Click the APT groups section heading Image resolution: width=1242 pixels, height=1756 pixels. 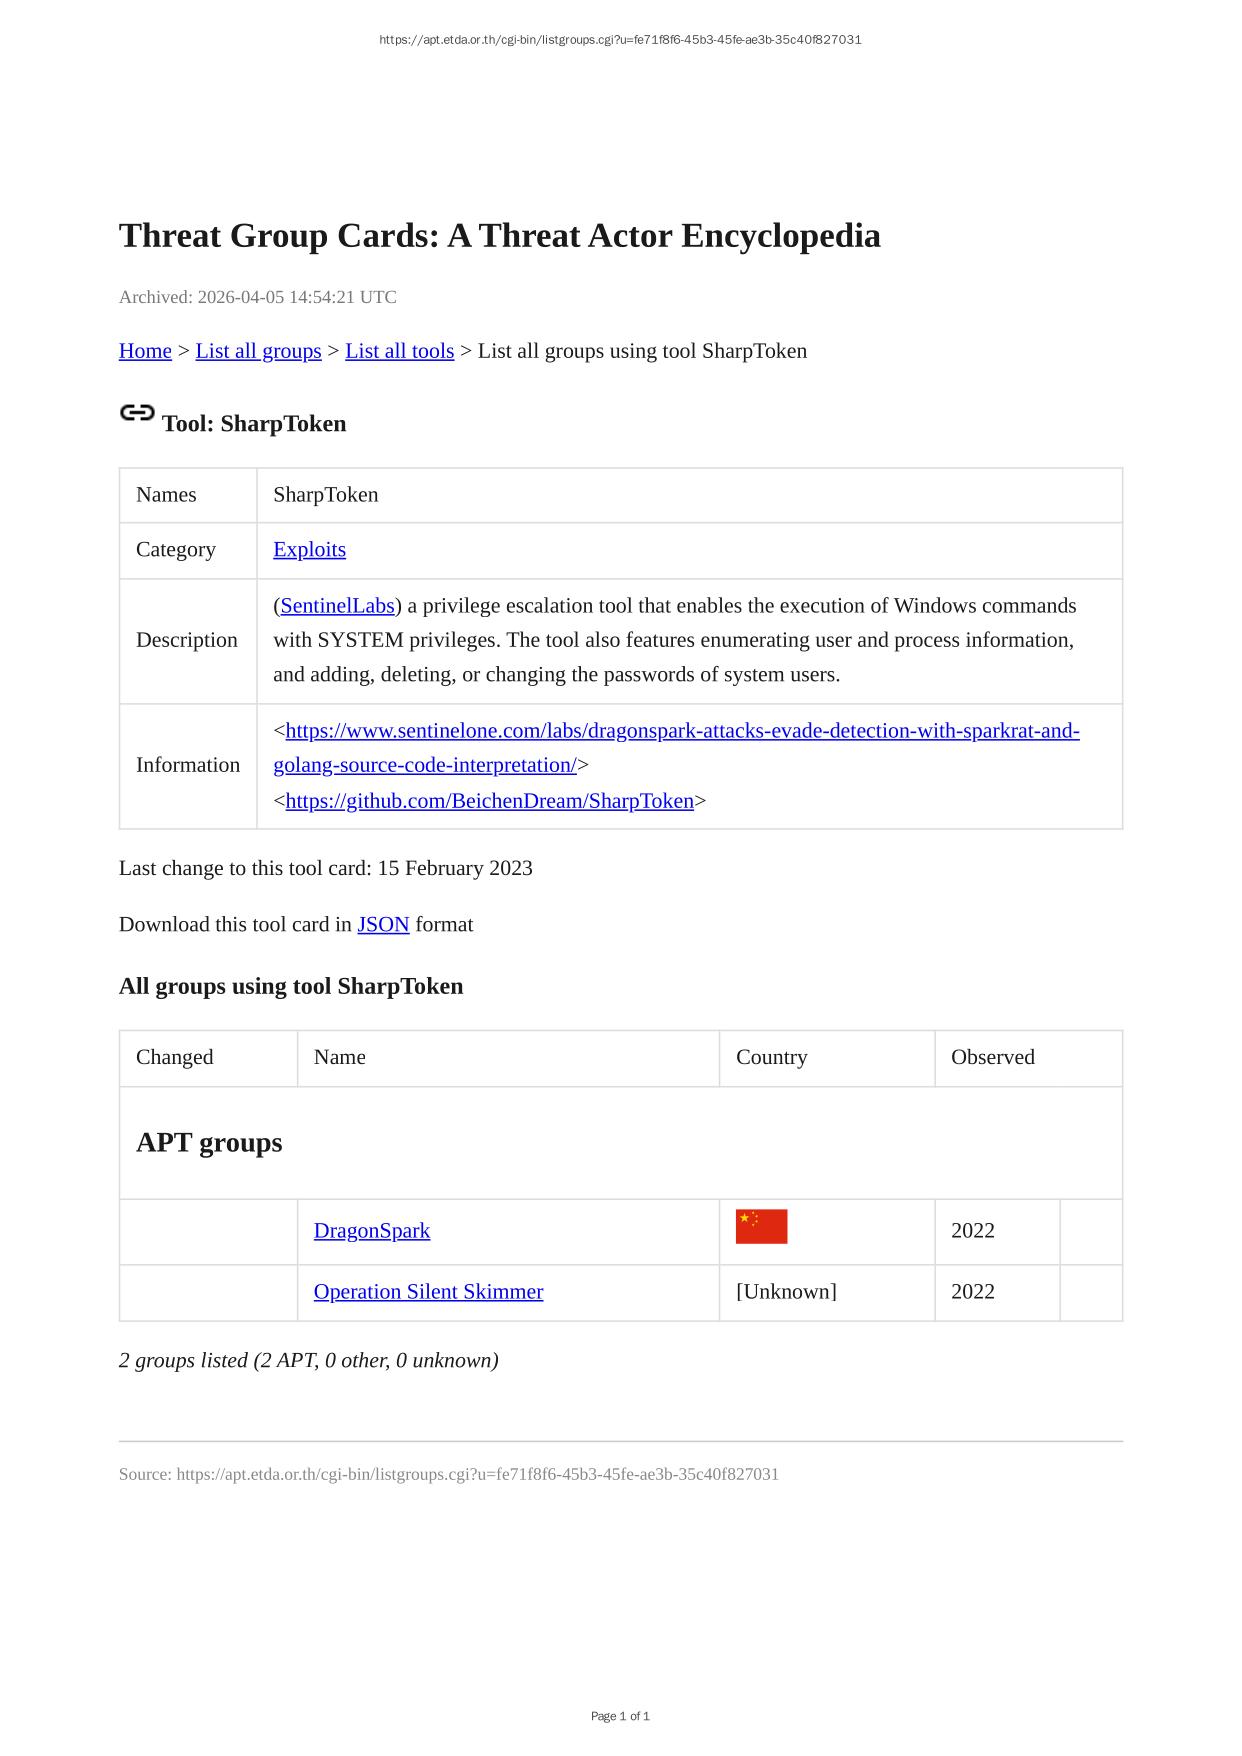pyautogui.click(x=209, y=1143)
